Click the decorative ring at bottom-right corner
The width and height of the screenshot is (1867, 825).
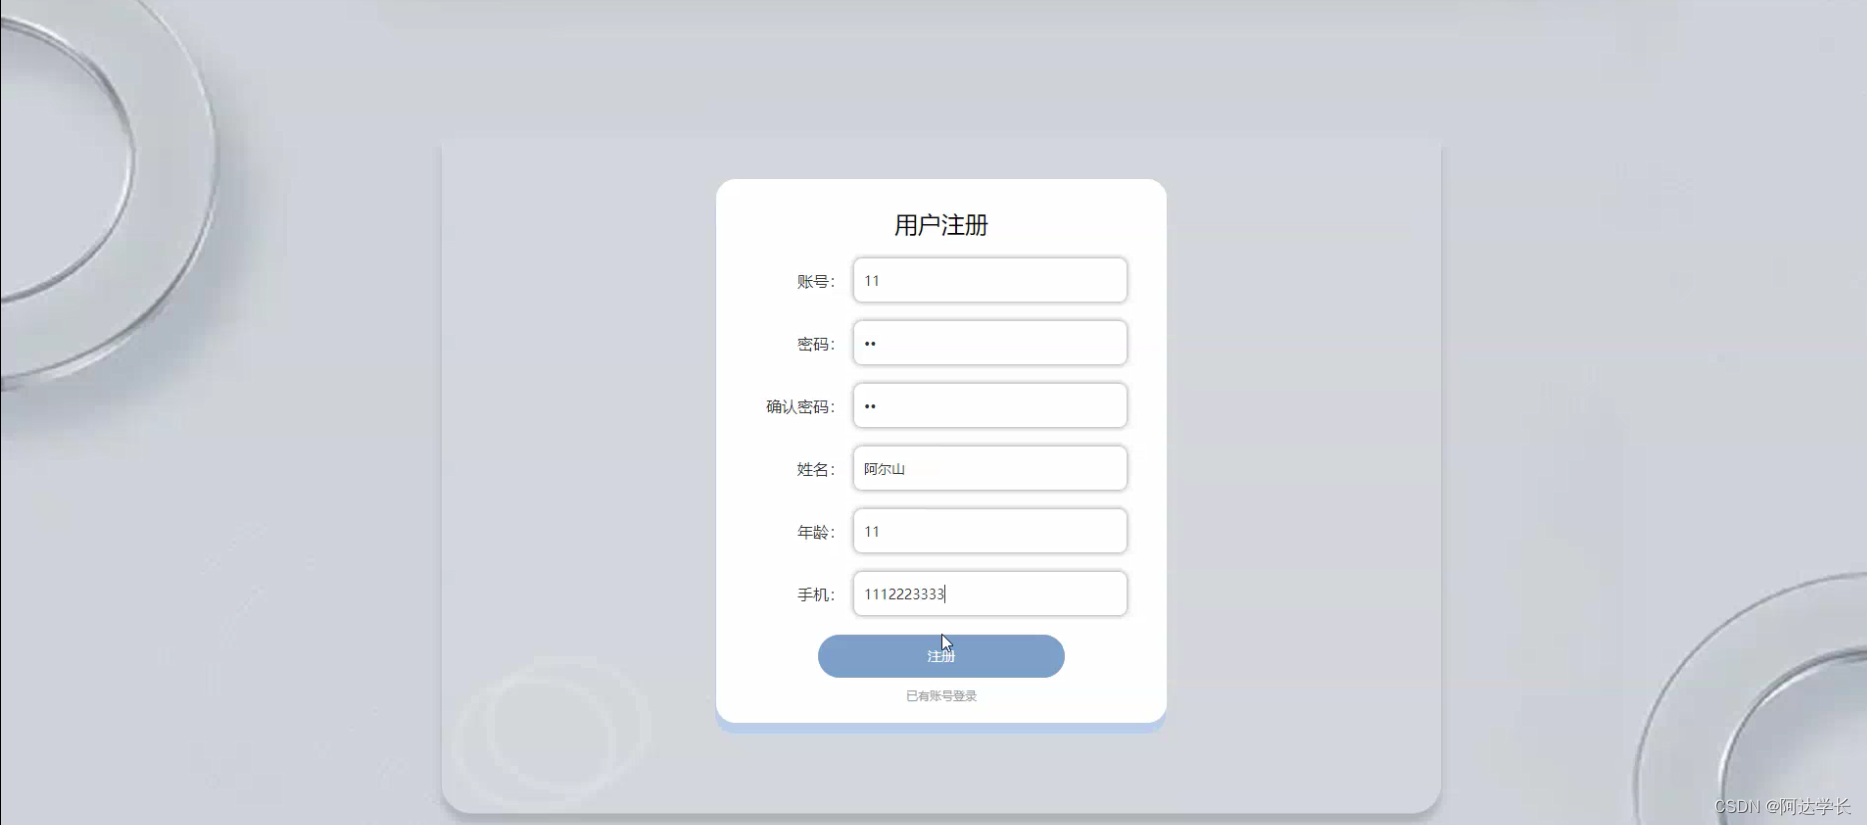pos(1750,700)
